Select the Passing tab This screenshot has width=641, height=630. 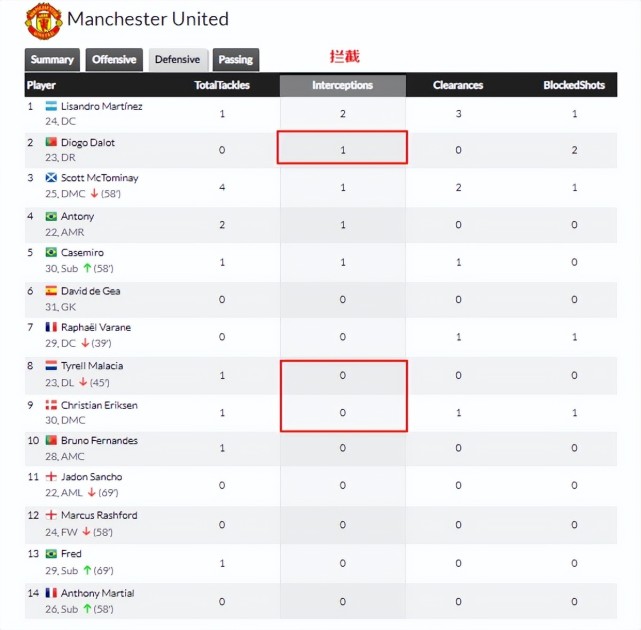236,60
